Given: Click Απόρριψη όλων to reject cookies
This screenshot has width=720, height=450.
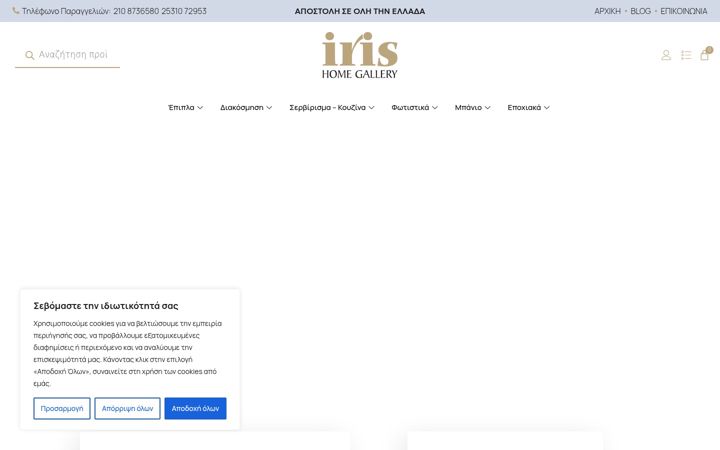Looking at the screenshot, I should (x=127, y=408).
